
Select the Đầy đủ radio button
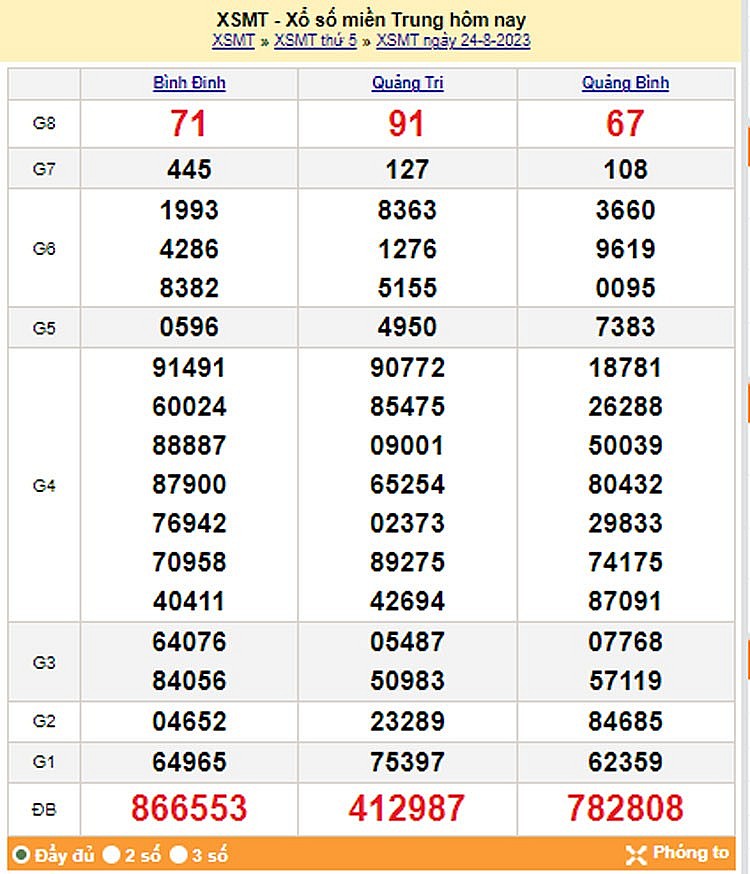pyautogui.click(x=21, y=855)
